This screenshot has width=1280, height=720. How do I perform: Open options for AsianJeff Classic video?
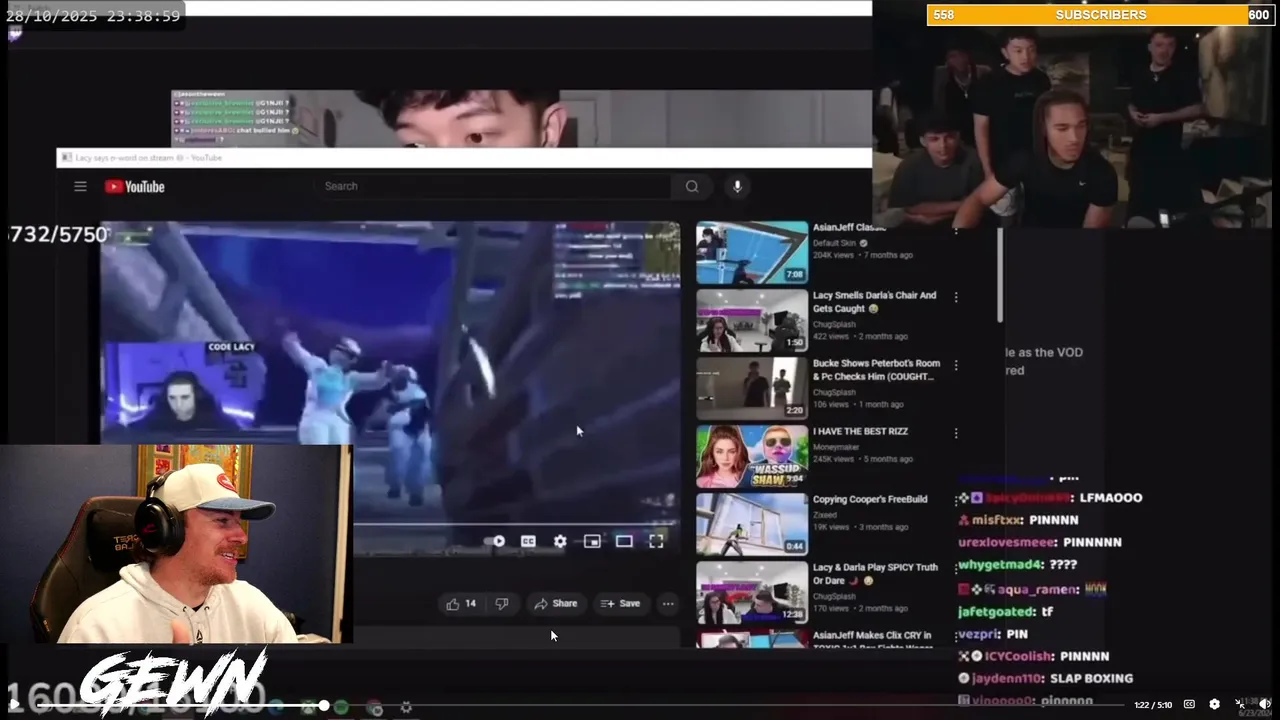coord(956,231)
